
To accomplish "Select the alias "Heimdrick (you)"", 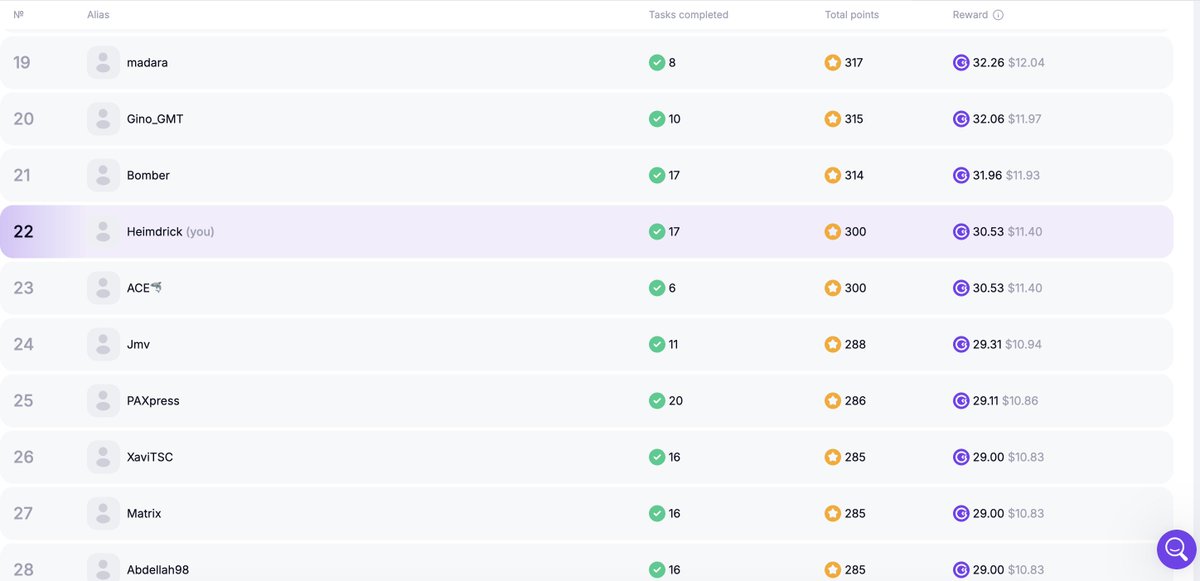I will pyautogui.click(x=170, y=231).
